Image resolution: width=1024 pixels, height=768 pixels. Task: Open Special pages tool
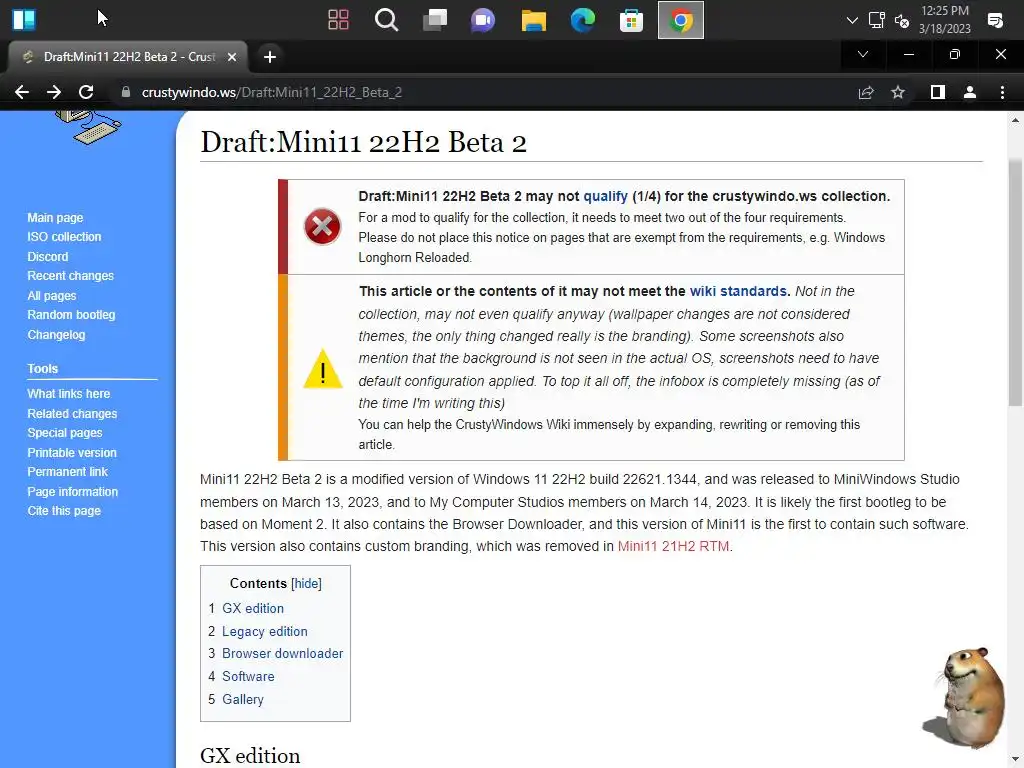pyautogui.click(x=65, y=432)
